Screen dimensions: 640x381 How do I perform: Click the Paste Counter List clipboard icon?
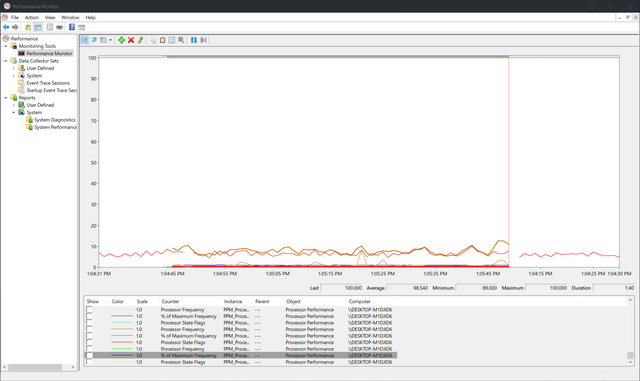tap(162, 40)
